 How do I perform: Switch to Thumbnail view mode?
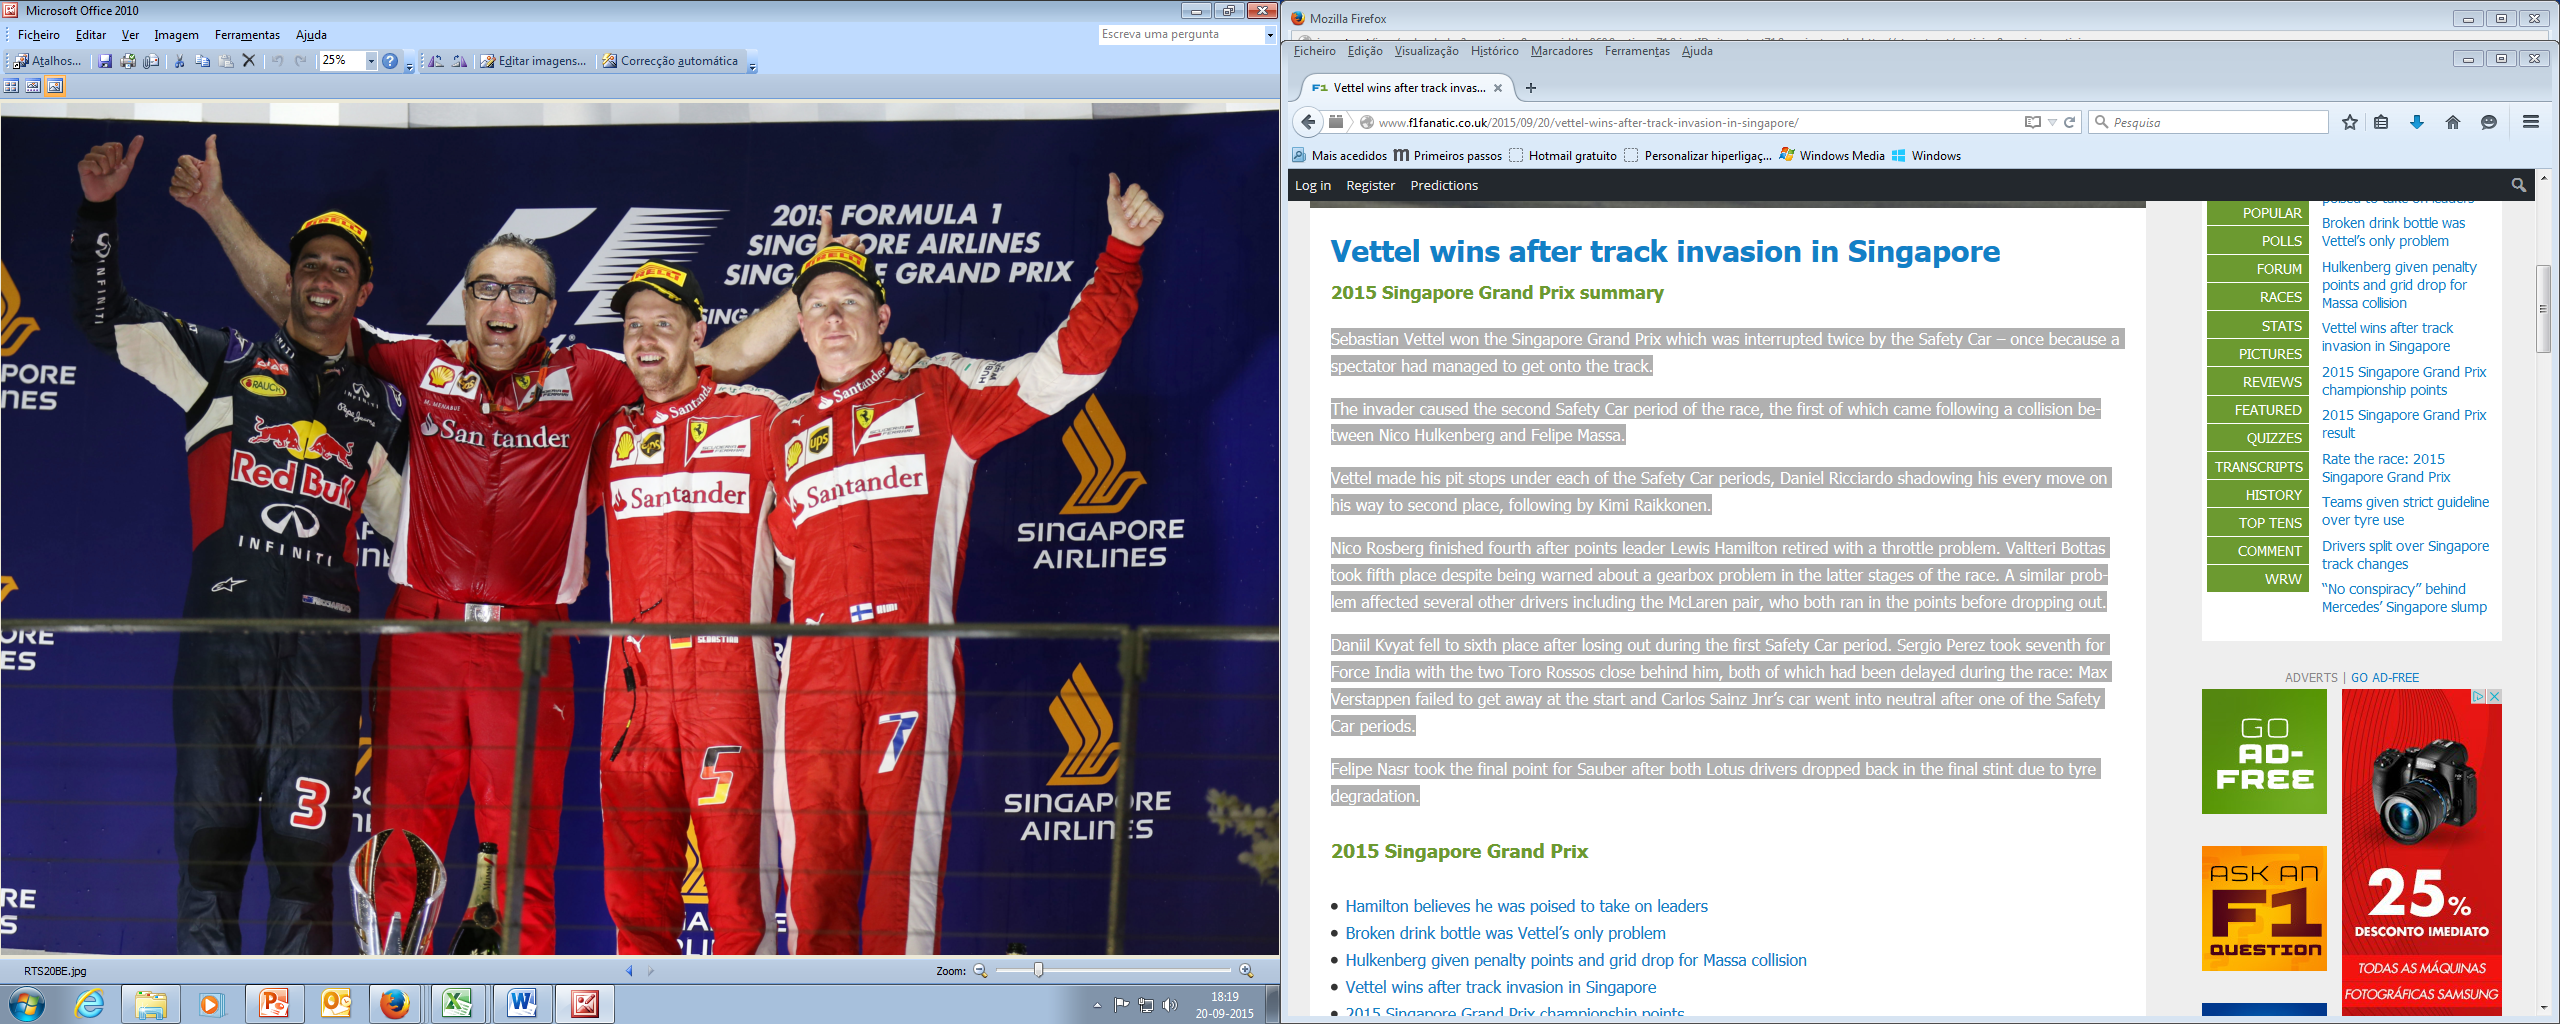[11, 86]
